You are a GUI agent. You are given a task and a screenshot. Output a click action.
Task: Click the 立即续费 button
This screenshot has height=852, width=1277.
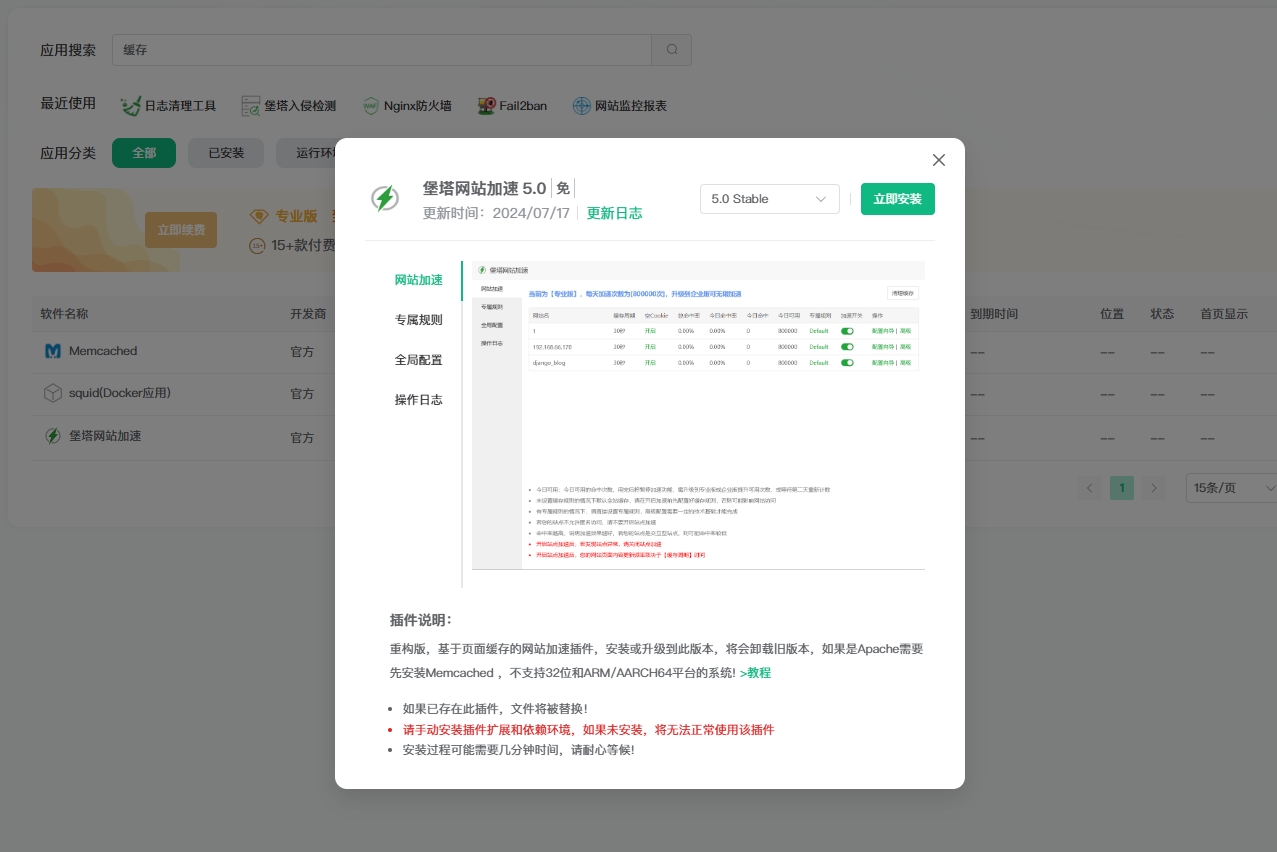[180, 229]
